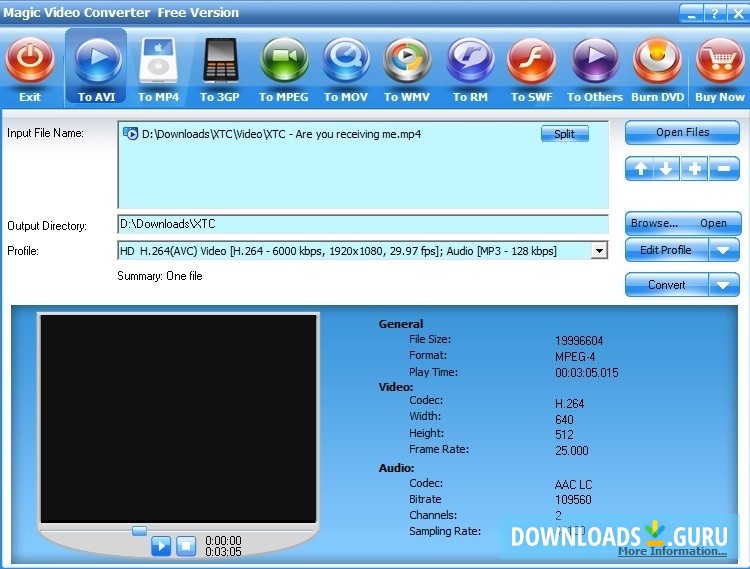
Task: Pick the To MOV QuickTime icon
Action: [345, 61]
